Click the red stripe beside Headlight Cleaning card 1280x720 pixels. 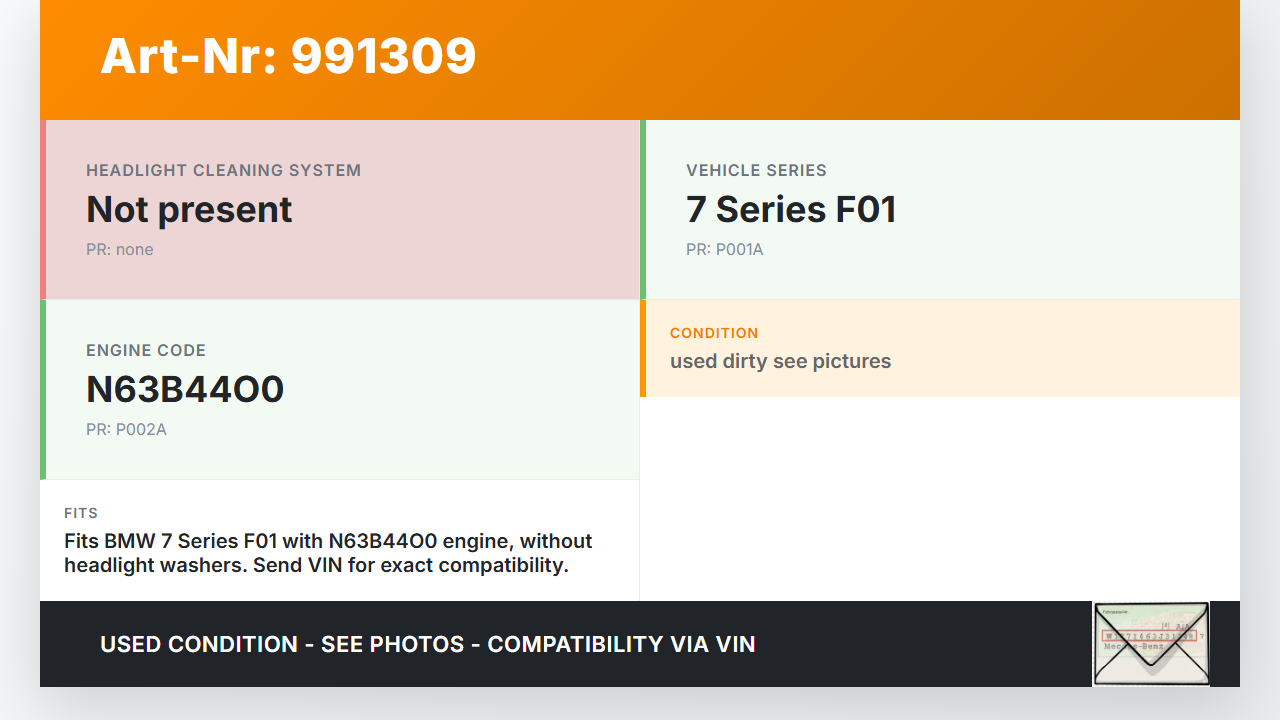pos(43,209)
